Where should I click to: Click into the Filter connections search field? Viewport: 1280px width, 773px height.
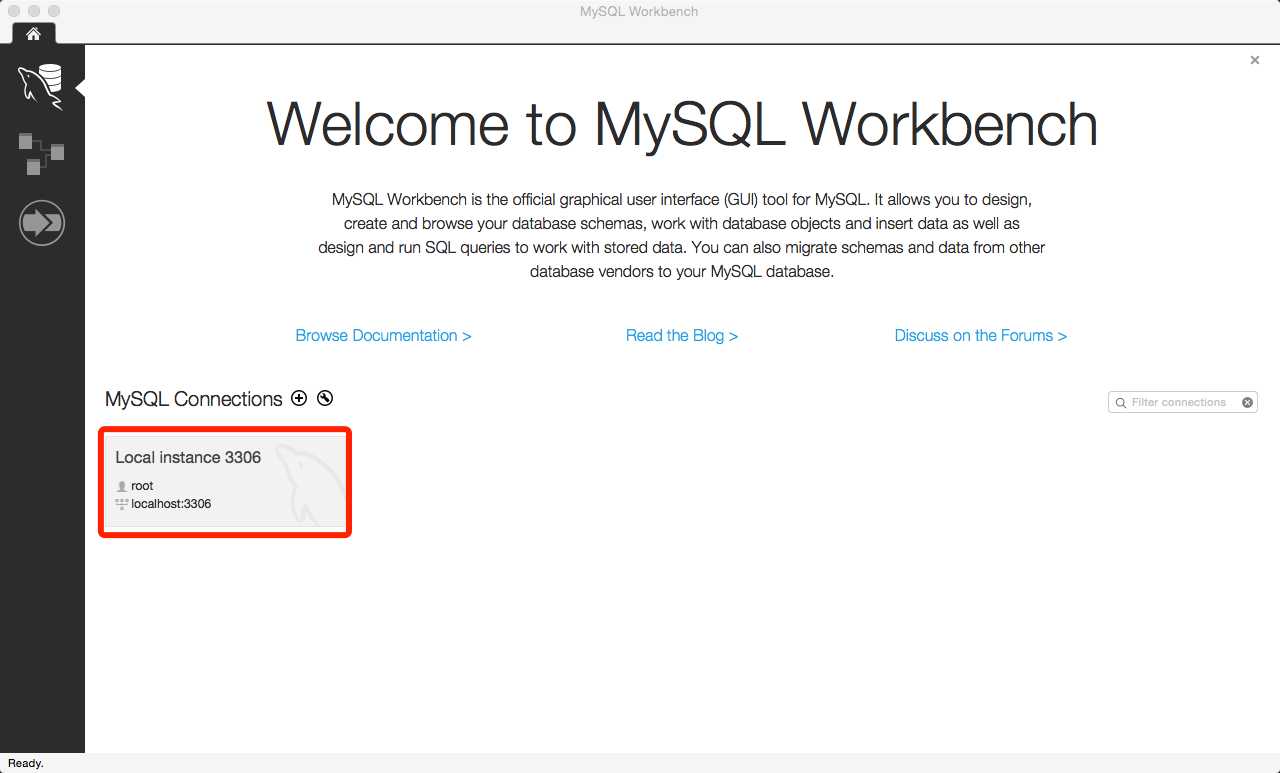1183,402
